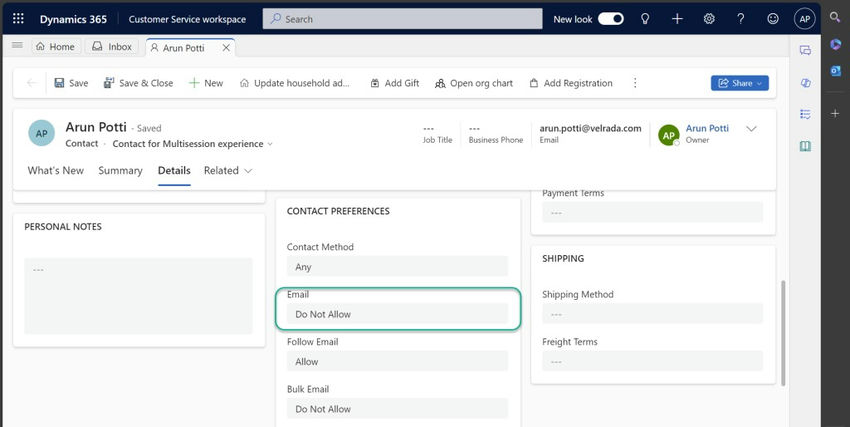Open the Follow Email Allow field

[x=397, y=361]
